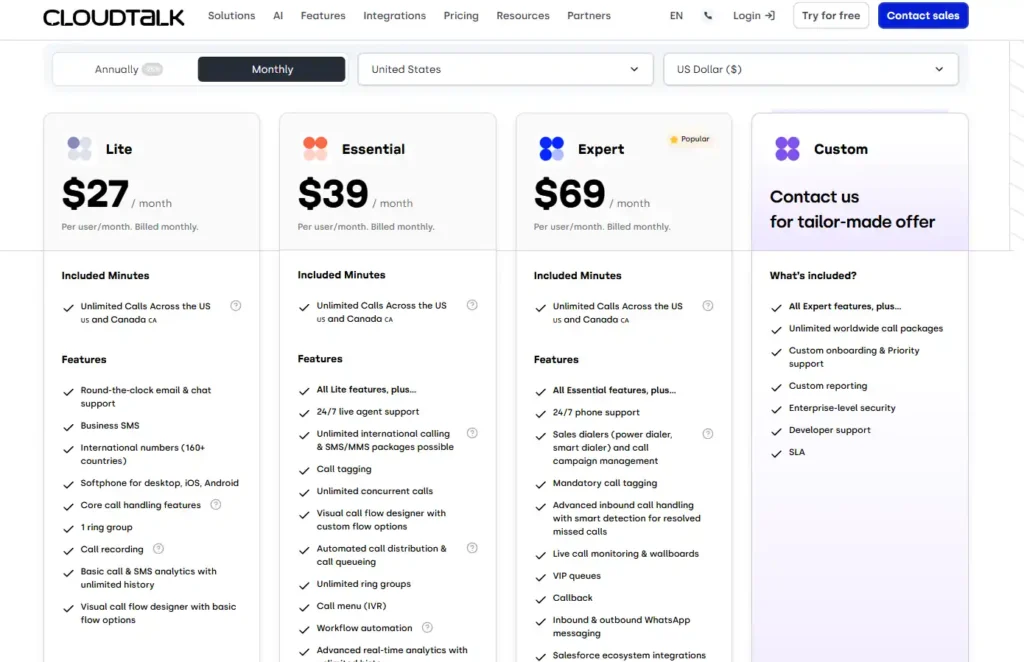The image size is (1024, 662).
Task: Switch billing to Annually
Action: point(125,69)
